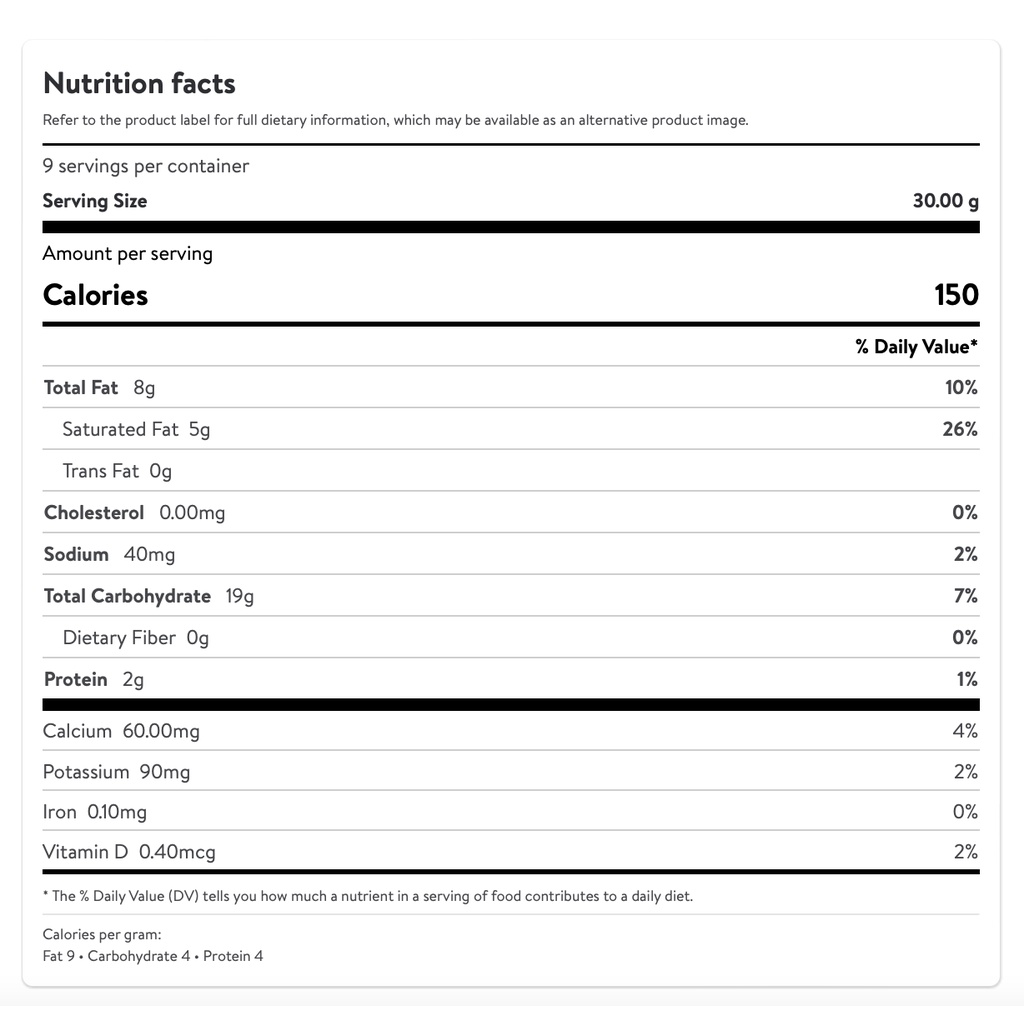This screenshot has height=1024, width=1024.
Task: Click the 30.00 g serving size value
Action: 945,201
